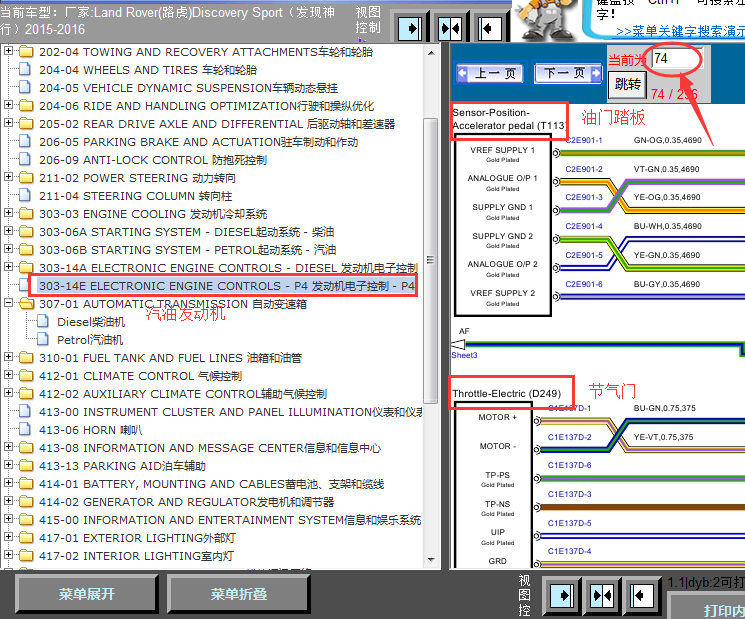745x619 pixels.
Task: Click the top view-control inward arrows icon
Action: 450,29
